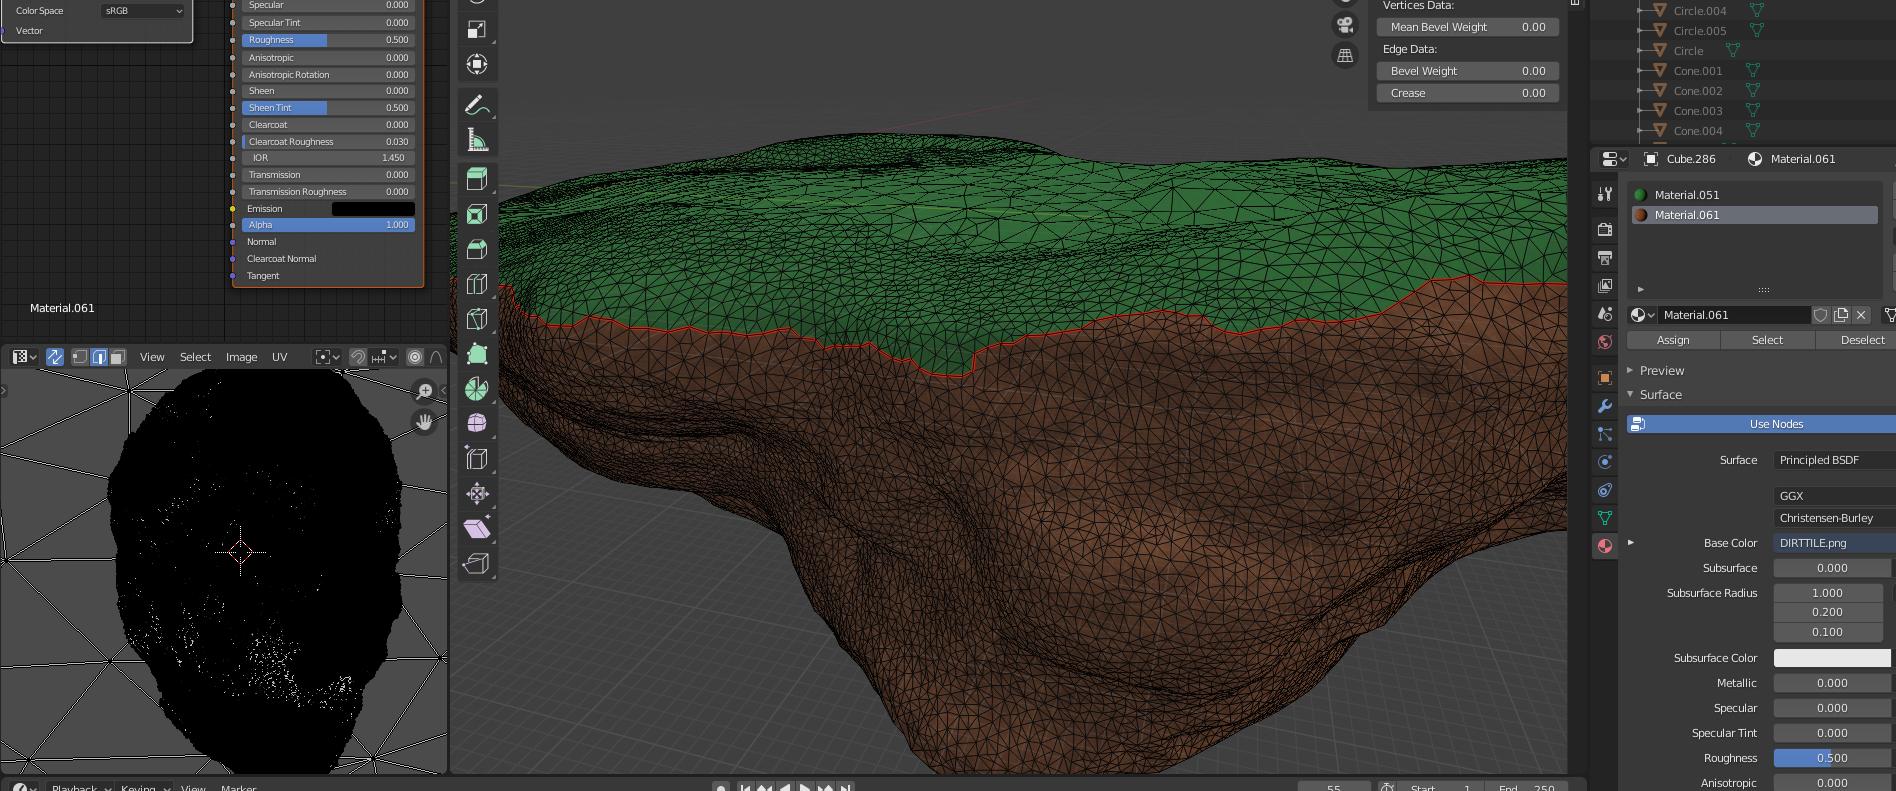Enable UV edge select mode
Screen dimensions: 1896x791
click(x=99, y=357)
